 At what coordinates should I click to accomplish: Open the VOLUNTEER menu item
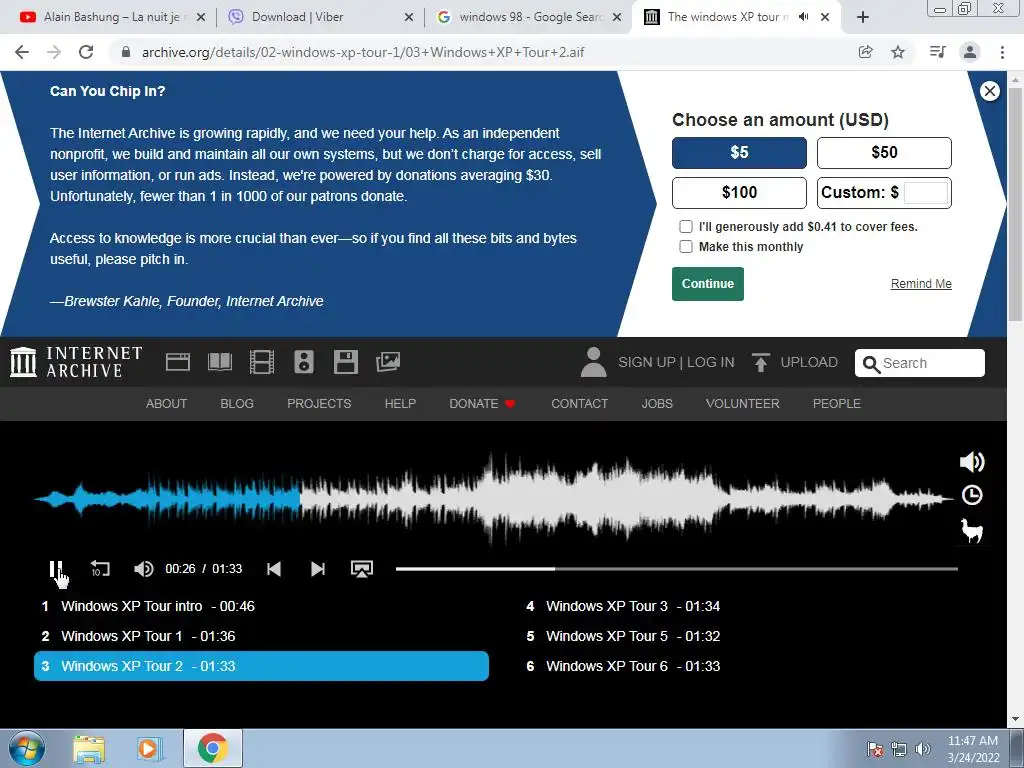pos(743,404)
